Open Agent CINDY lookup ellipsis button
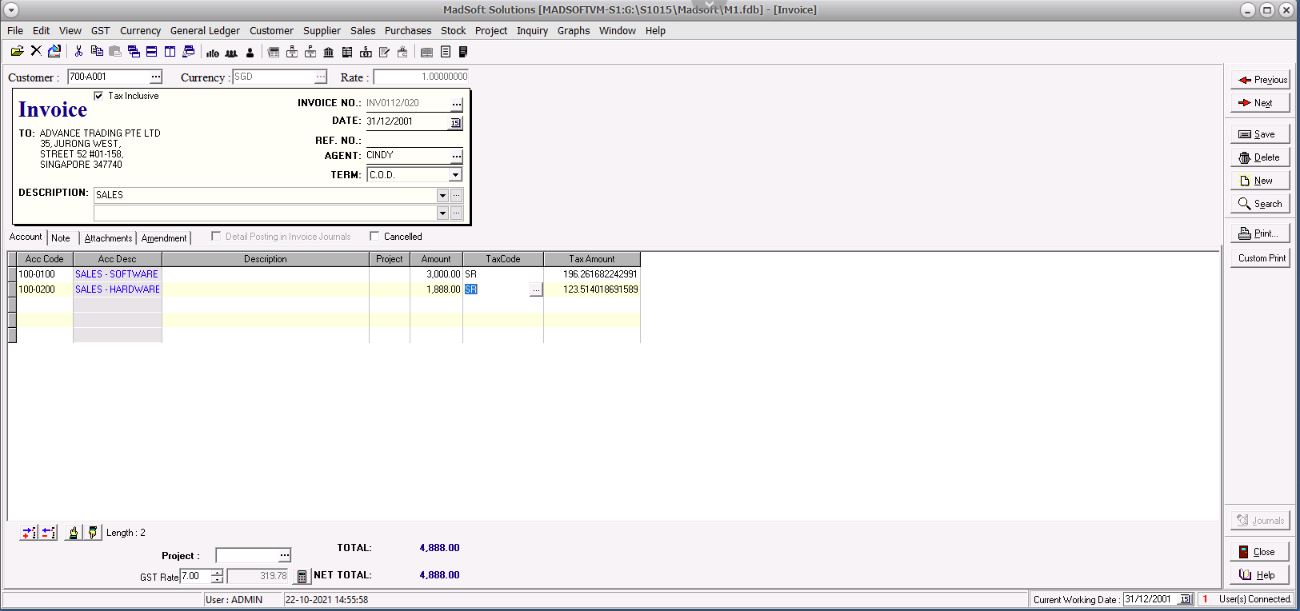Image resolution: width=1300 pixels, height=611 pixels. 457,156
